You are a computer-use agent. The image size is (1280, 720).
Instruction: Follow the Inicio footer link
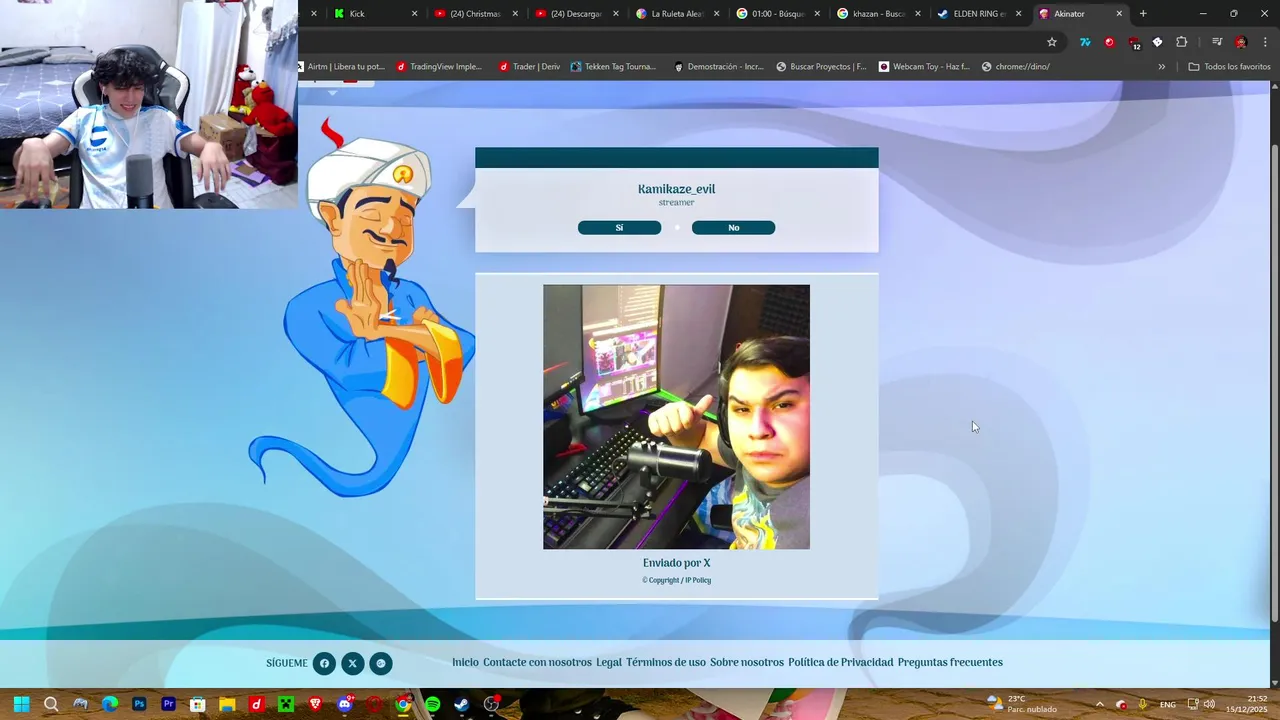pos(465,662)
